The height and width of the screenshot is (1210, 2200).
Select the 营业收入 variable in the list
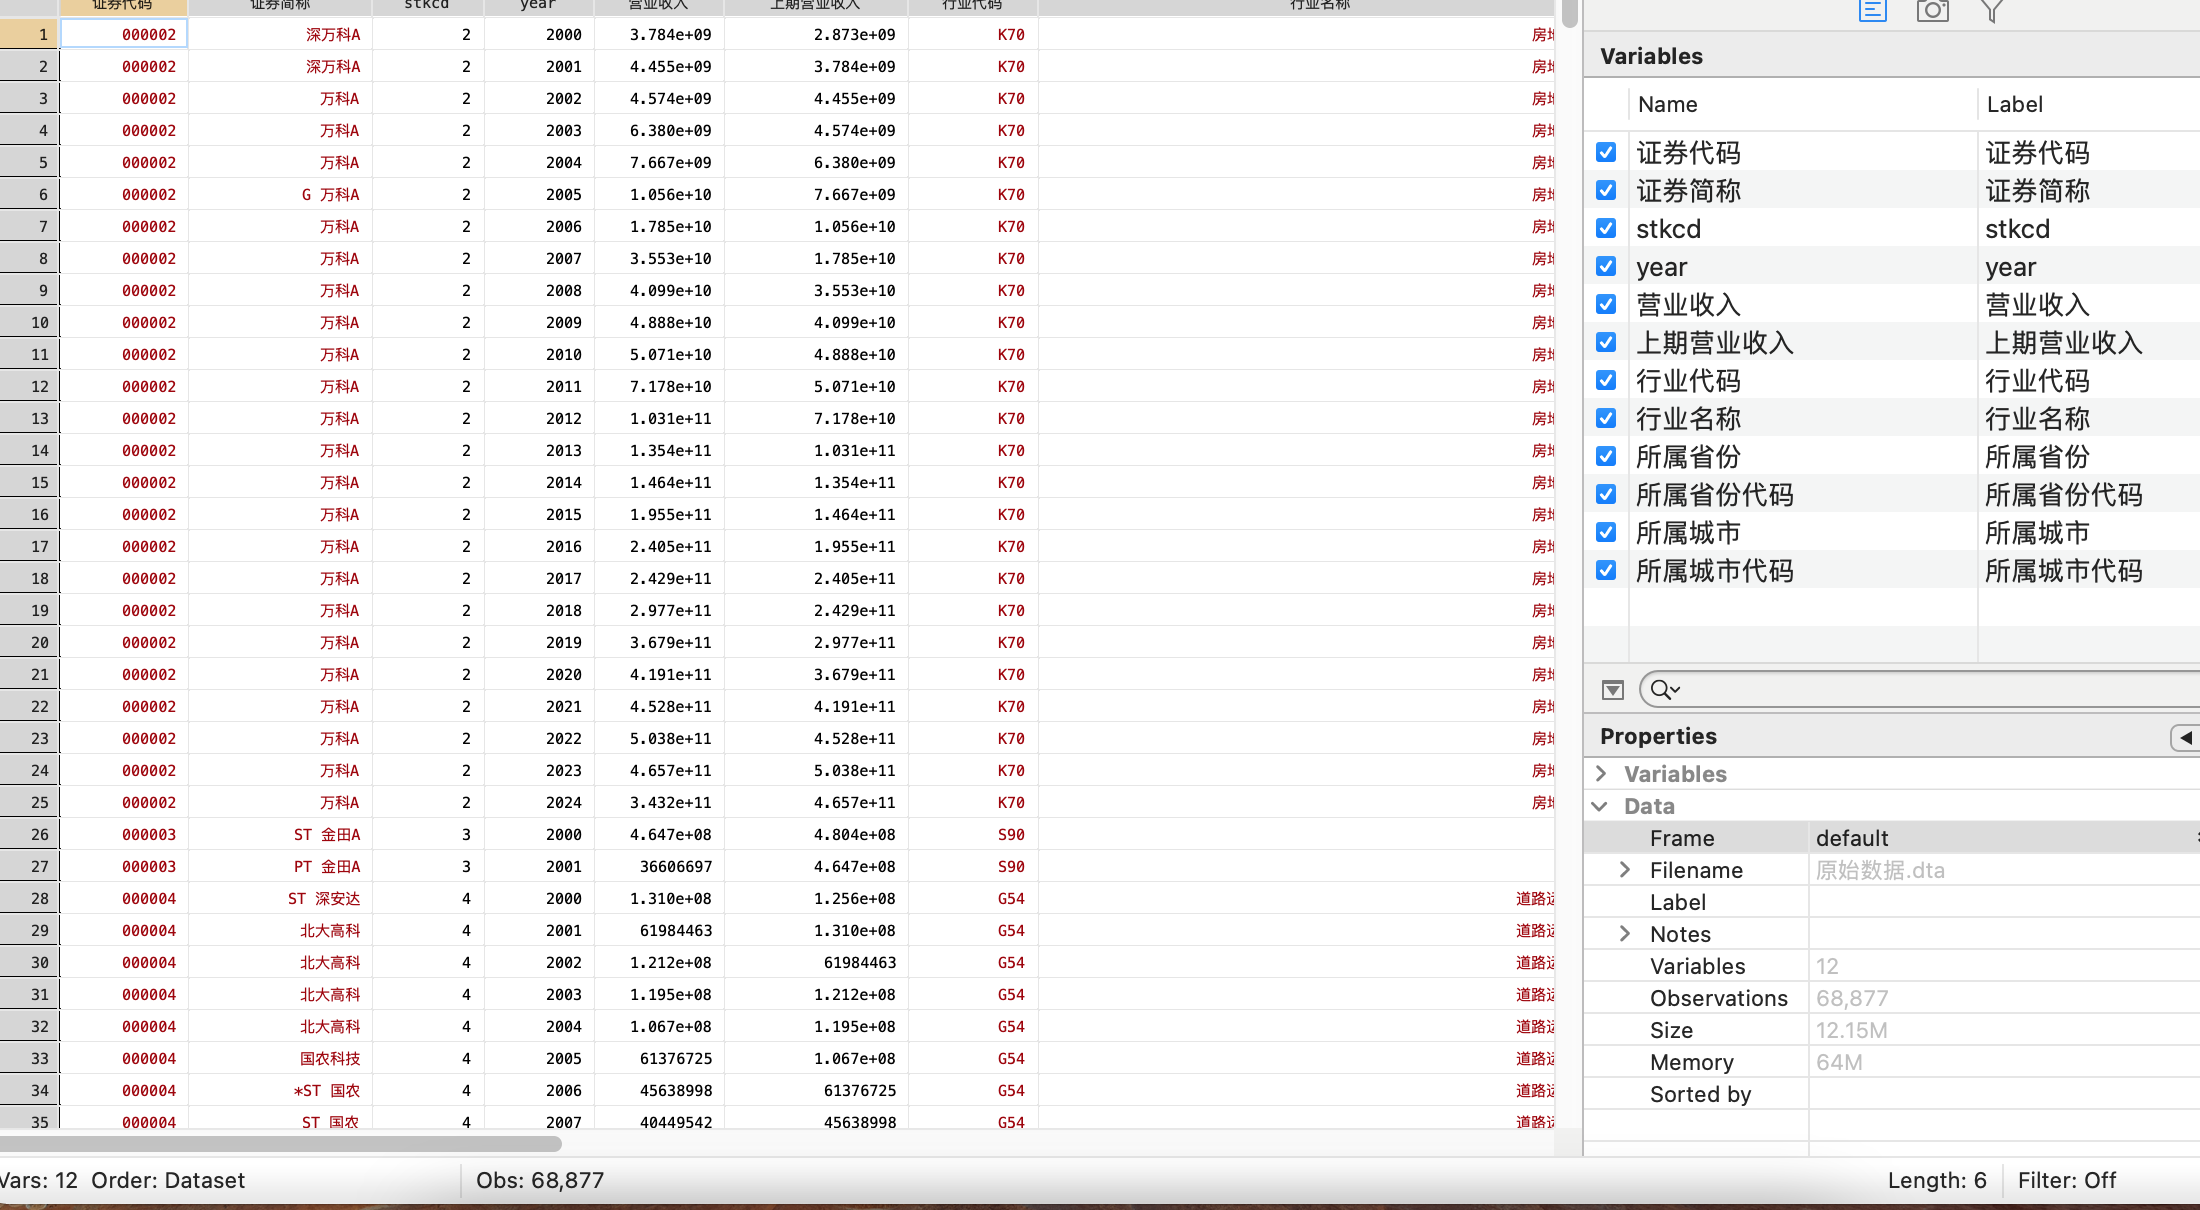(1690, 304)
